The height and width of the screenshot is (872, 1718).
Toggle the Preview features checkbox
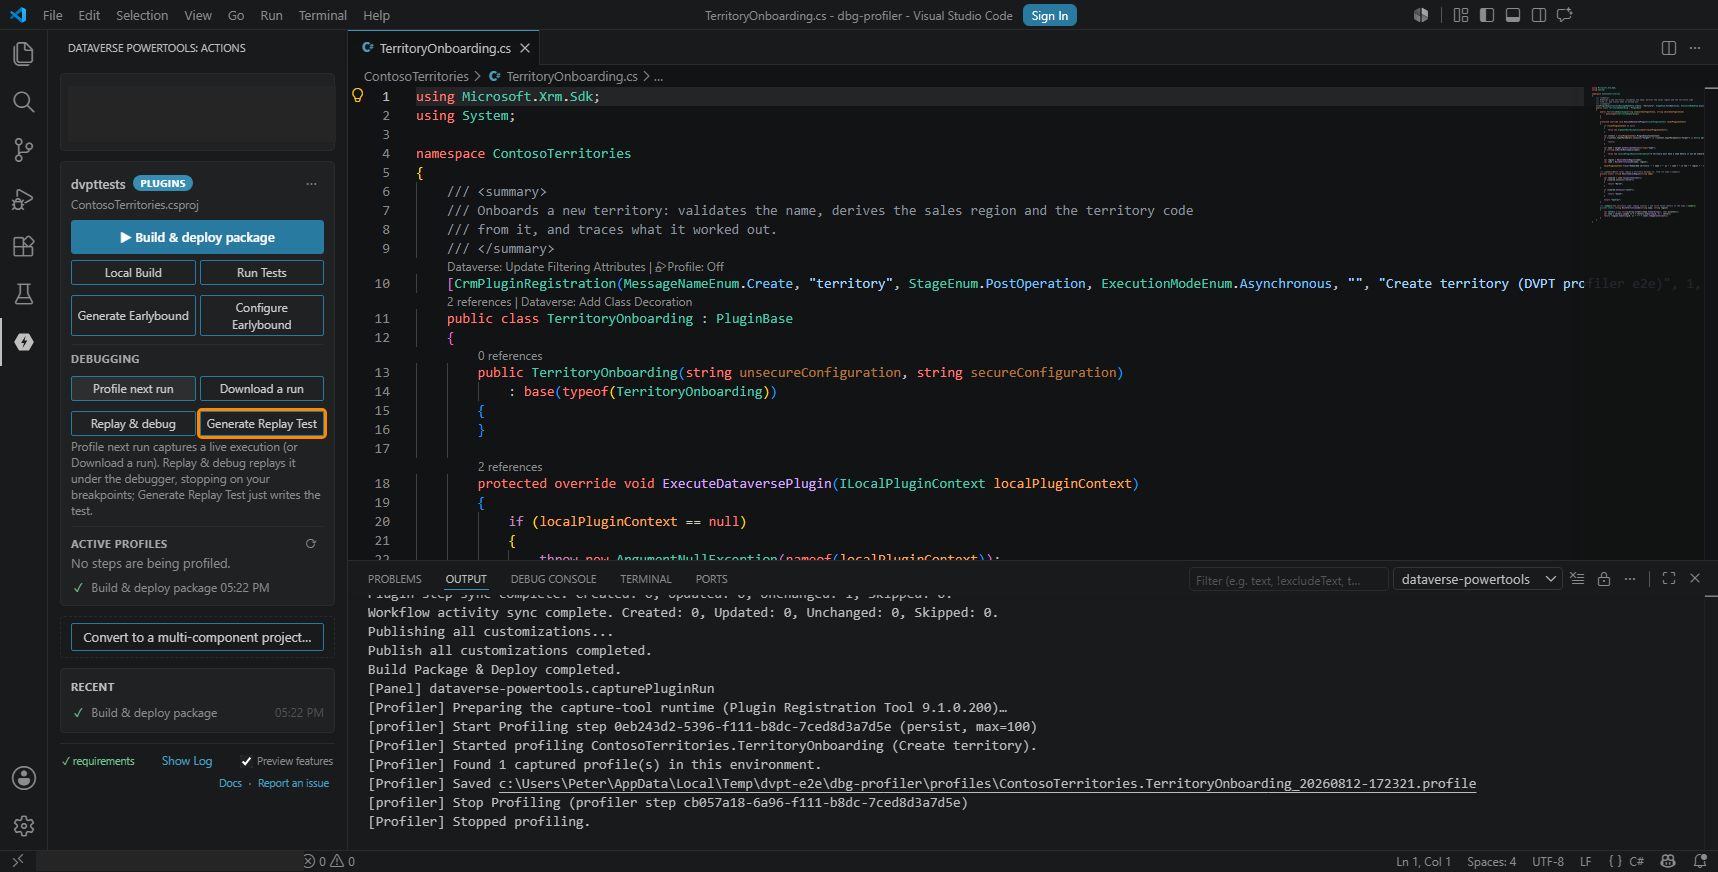(246, 761)
